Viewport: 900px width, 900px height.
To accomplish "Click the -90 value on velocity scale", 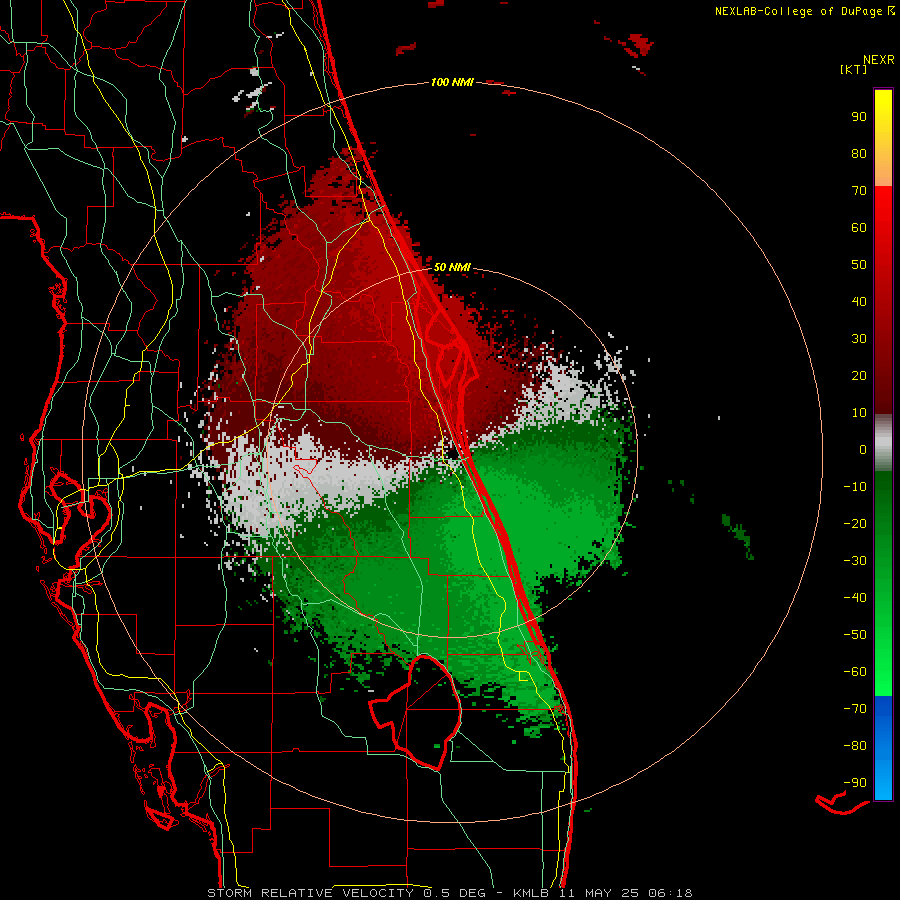I will (855, 783).
